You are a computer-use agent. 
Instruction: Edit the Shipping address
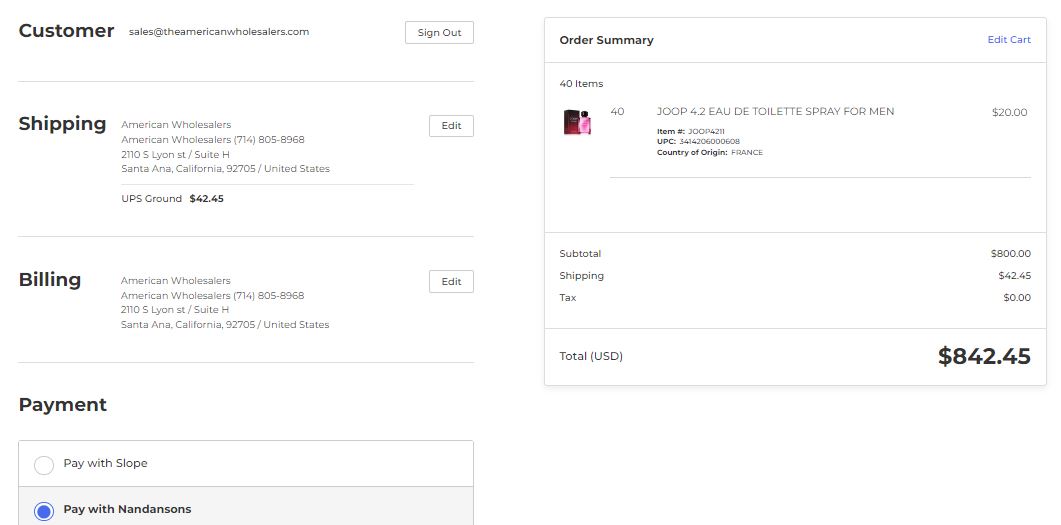[x=451, y=126]
